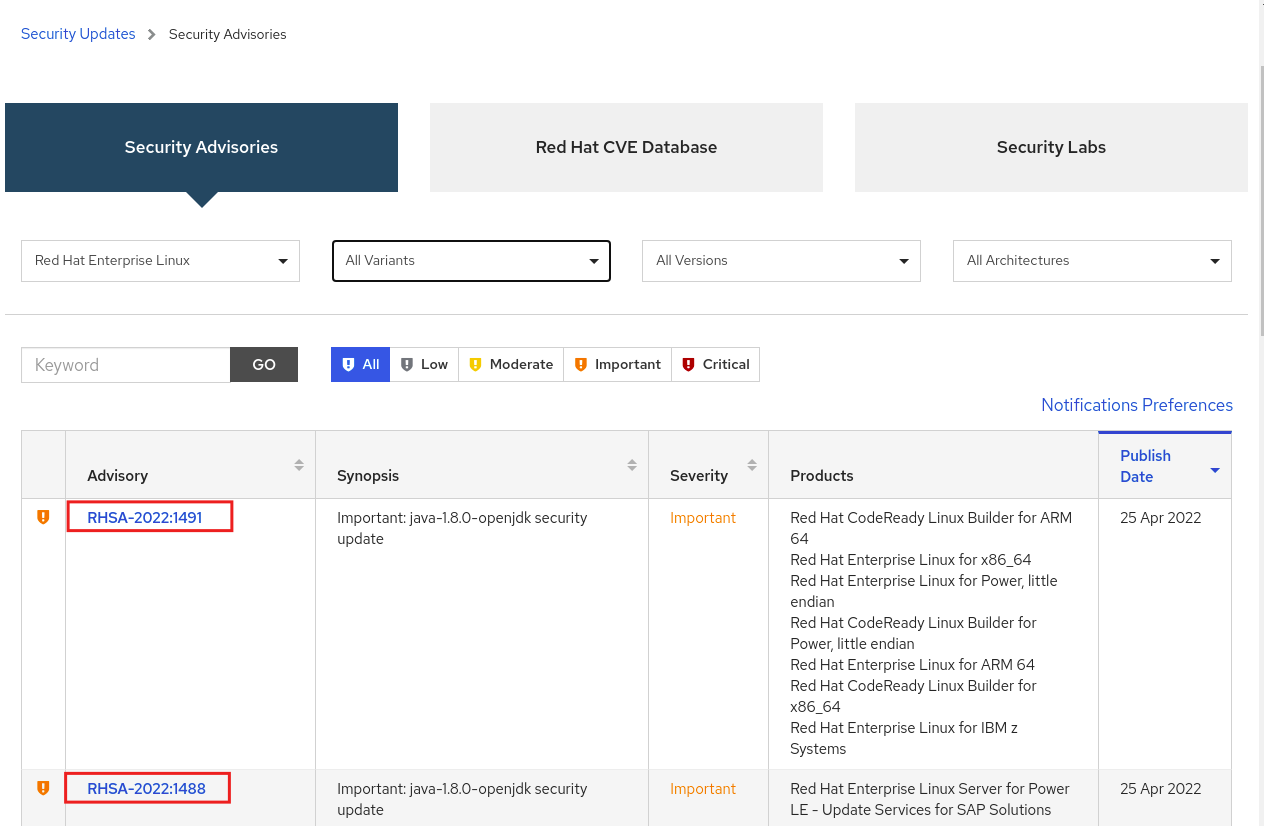This screenshot has height=826, width=1264.
Task: Click the sort arrows in Advisory column
Action: (298, 465)
